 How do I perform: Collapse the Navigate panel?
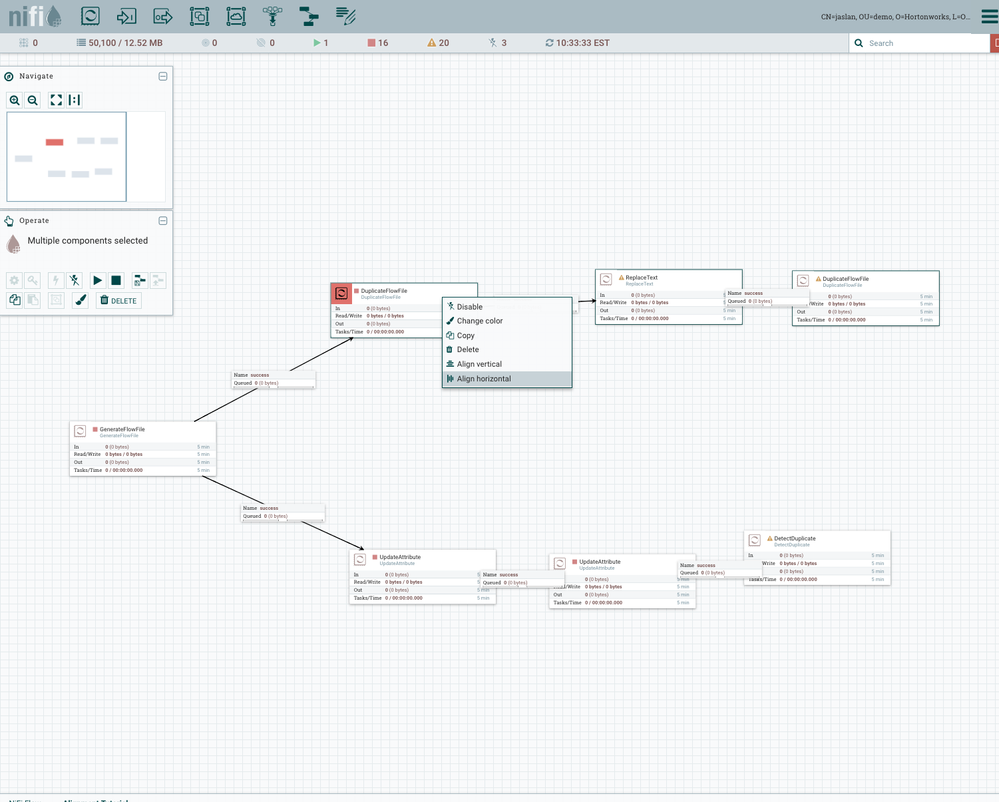point(162,76)
